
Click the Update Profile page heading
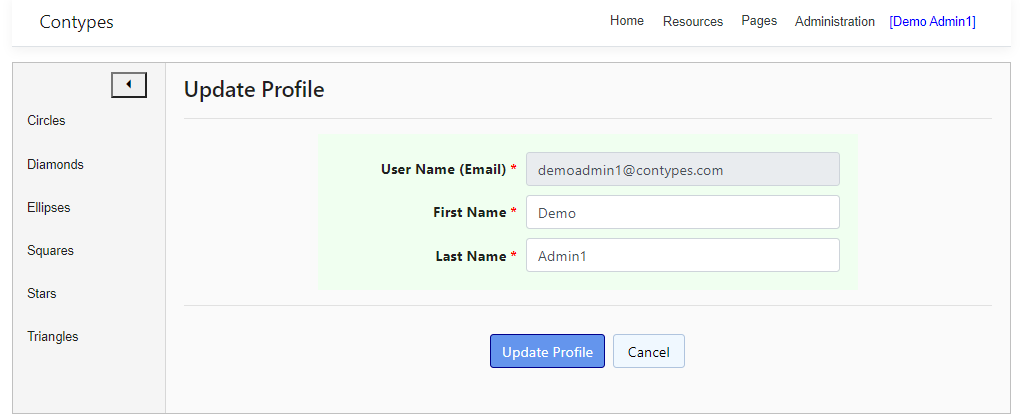(x=254, y=90)
